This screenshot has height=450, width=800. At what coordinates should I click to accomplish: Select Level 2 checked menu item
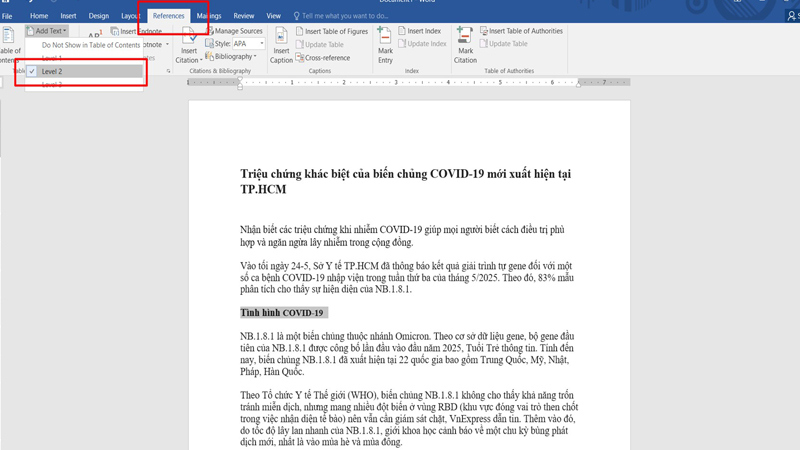pos(84,71)
